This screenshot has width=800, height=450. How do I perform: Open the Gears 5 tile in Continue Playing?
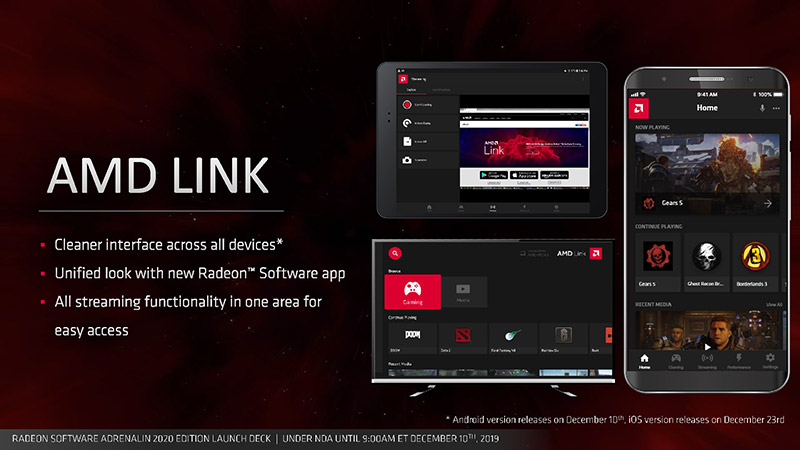tap(657, 262)
